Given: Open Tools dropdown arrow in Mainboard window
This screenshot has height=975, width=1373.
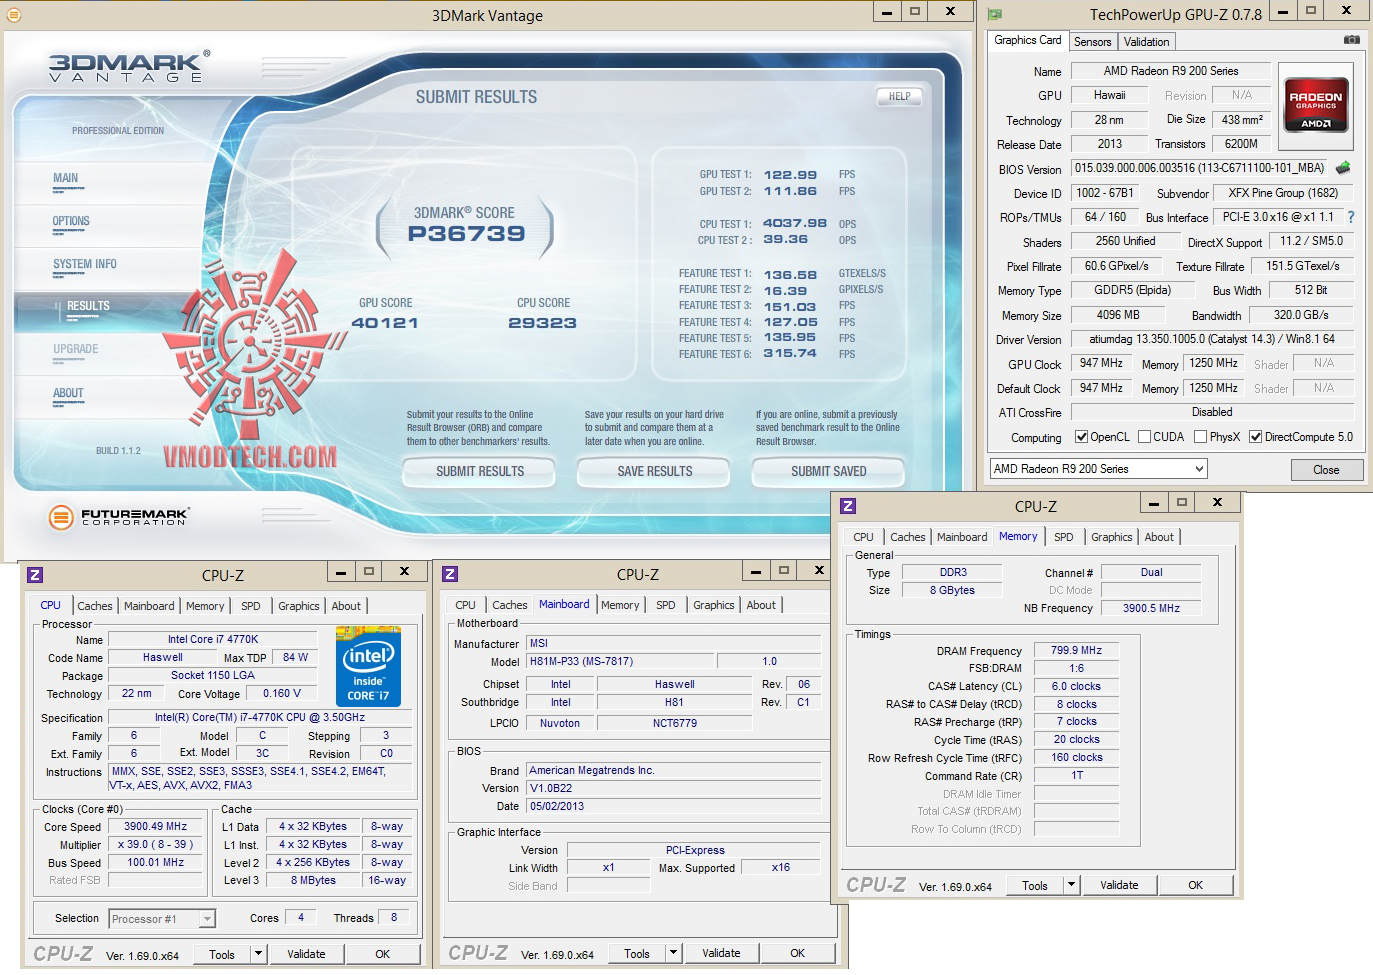Looking at the screenshot, I should point(673,953).
